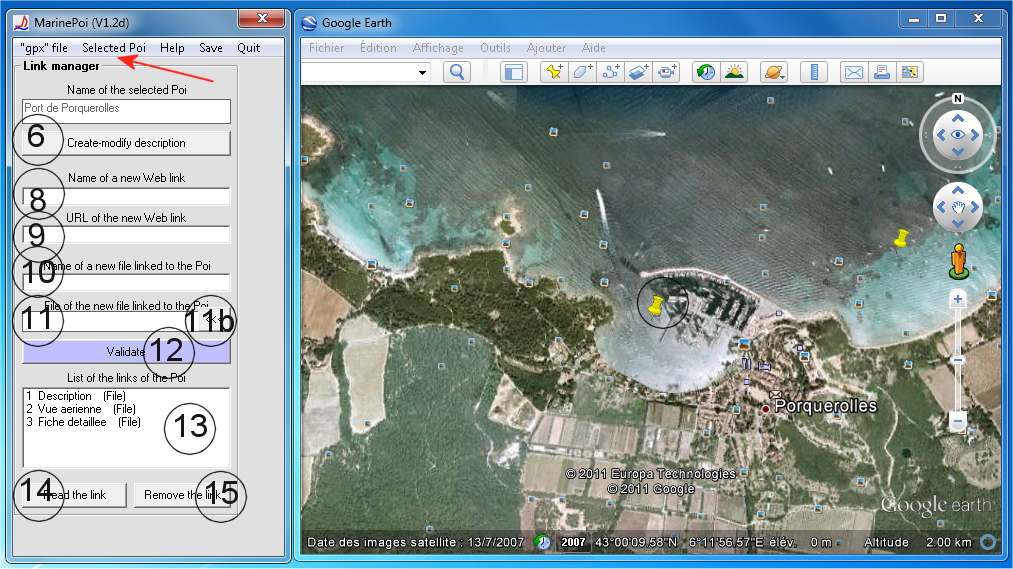Add a path in Google Earth toolbar

[611, 72]
